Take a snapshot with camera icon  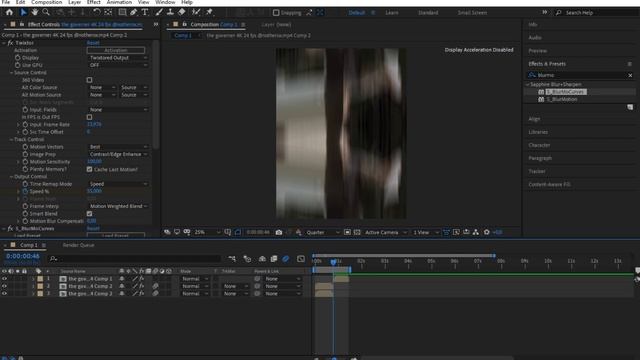pyautogui.click(x=279, y=232)
